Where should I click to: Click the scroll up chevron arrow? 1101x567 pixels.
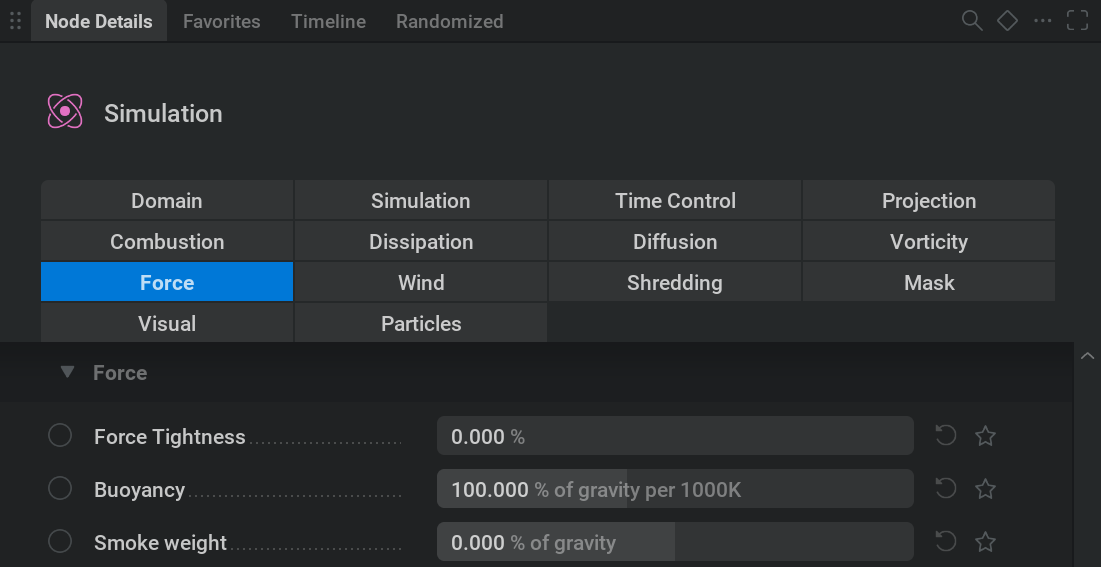(1087, 356)
